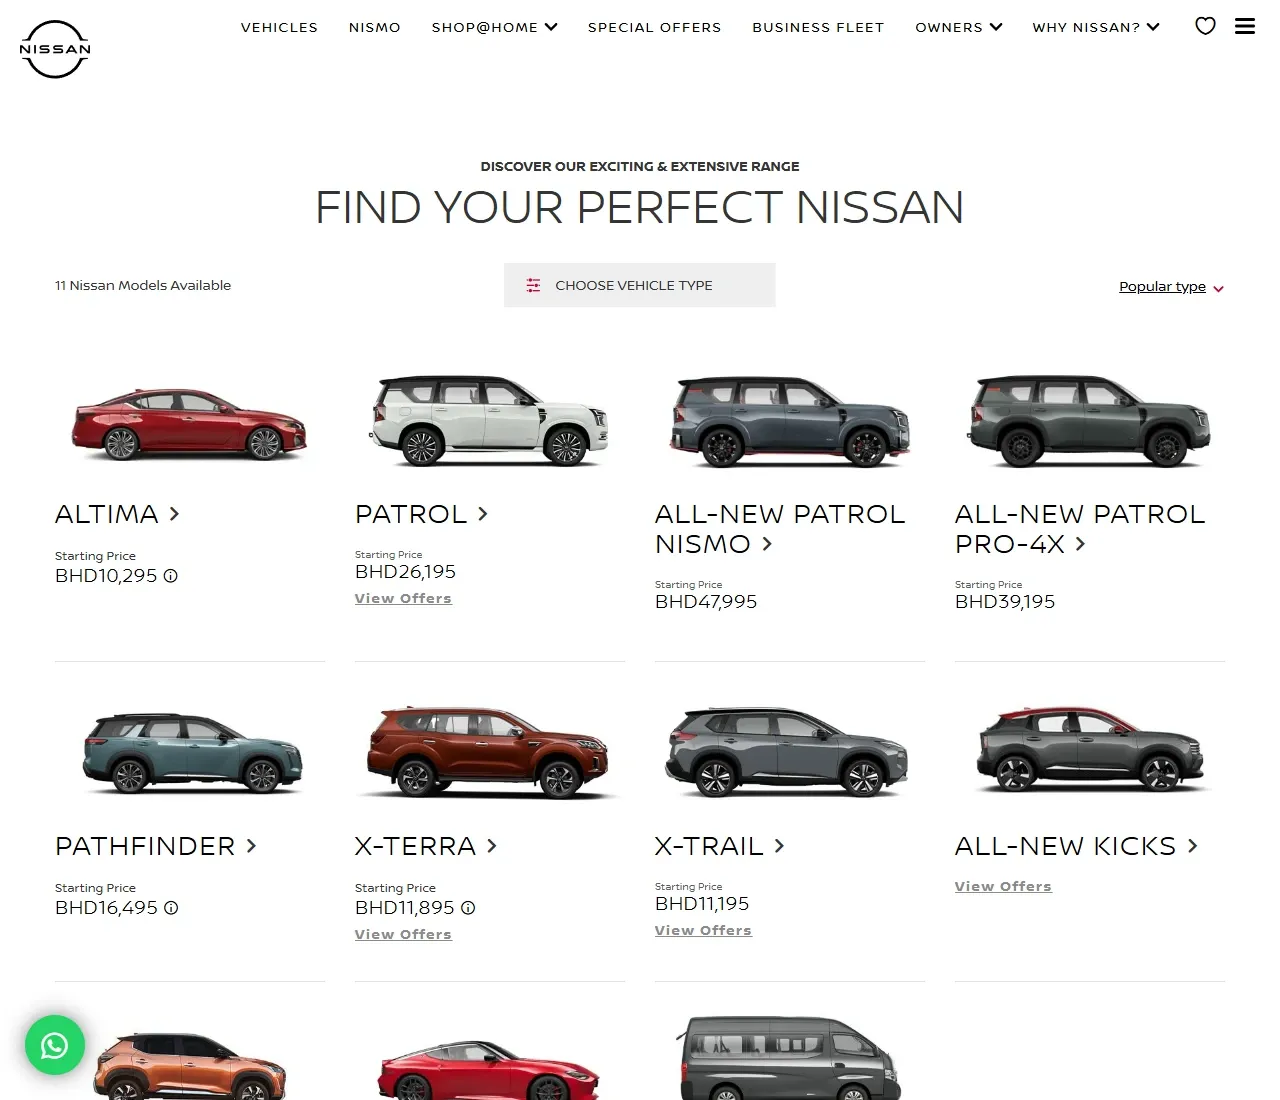Go to NISMO menu item
The width and height of the screenshot is (1280, 1100).
[375, 27]
